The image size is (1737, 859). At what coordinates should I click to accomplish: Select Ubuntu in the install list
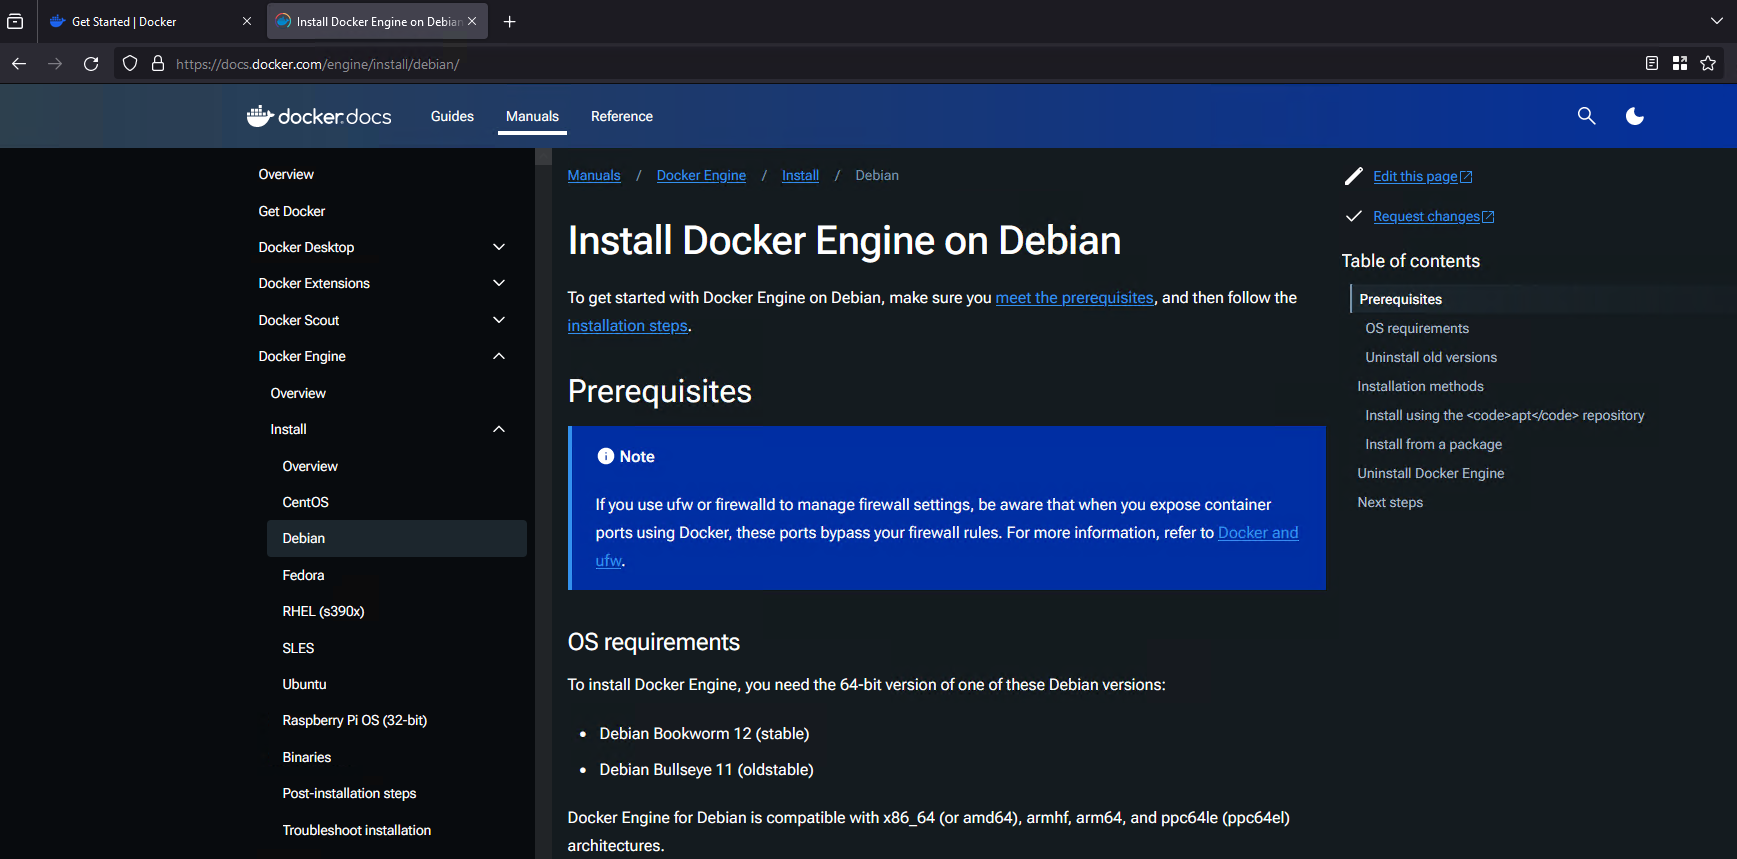point(304,684)
